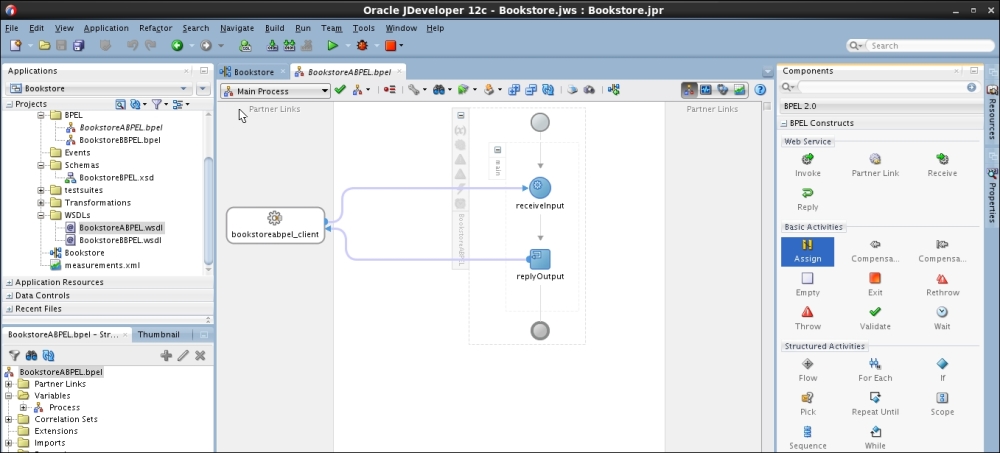This screenshot has height=453, width=1000.
Task: Click the replyOutput activity node
Action: click(540, 259)
